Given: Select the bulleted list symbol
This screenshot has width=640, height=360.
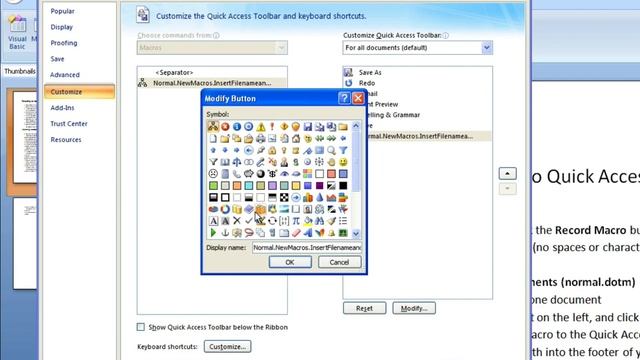Looking at the screenshot, I should 343,221.
